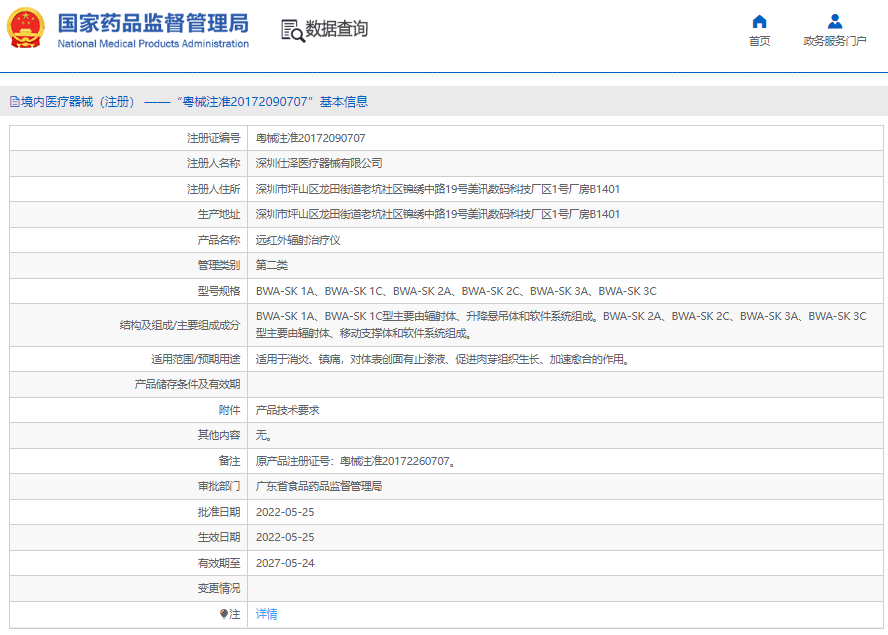This screenshot has height=635, width=888.
Task: Click 批准日期 value 2022-05-25
Action: click(285, 512)
